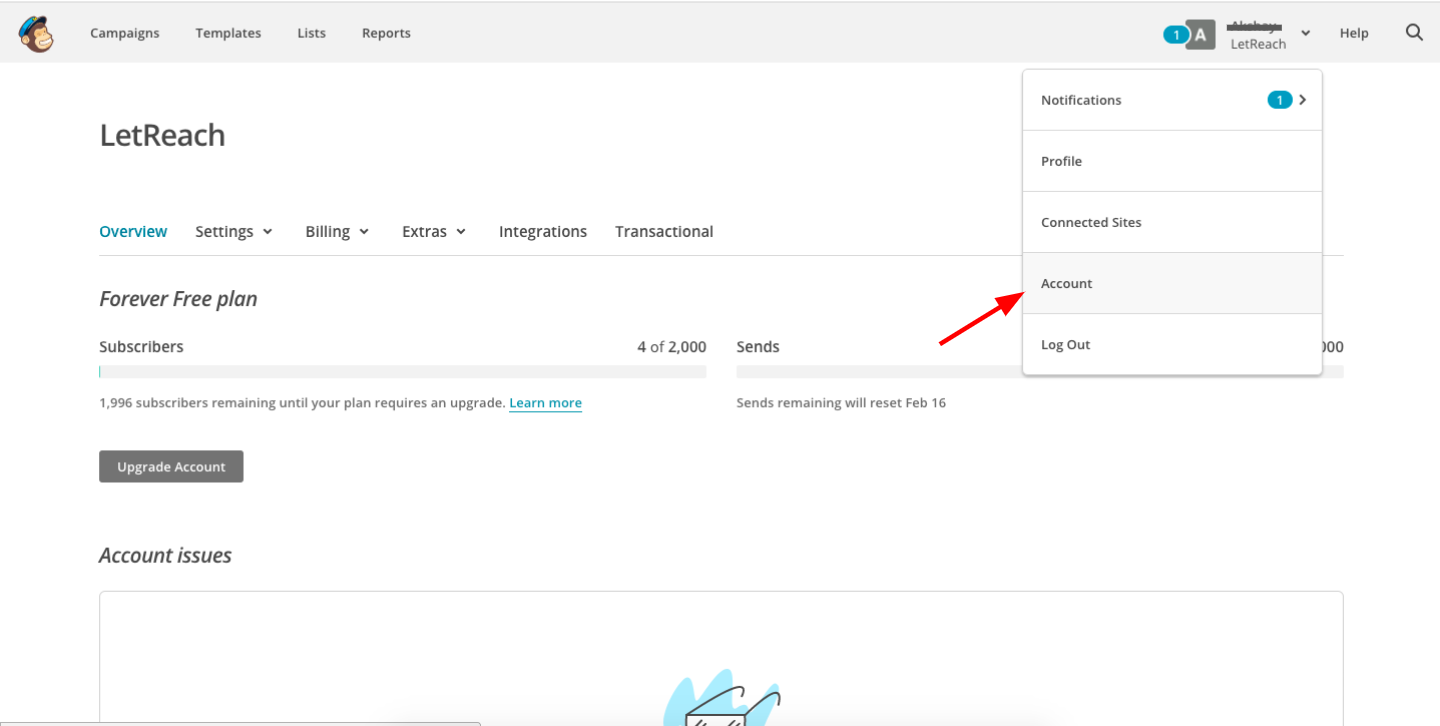Switch to the Transactional tab

(664, 231)
